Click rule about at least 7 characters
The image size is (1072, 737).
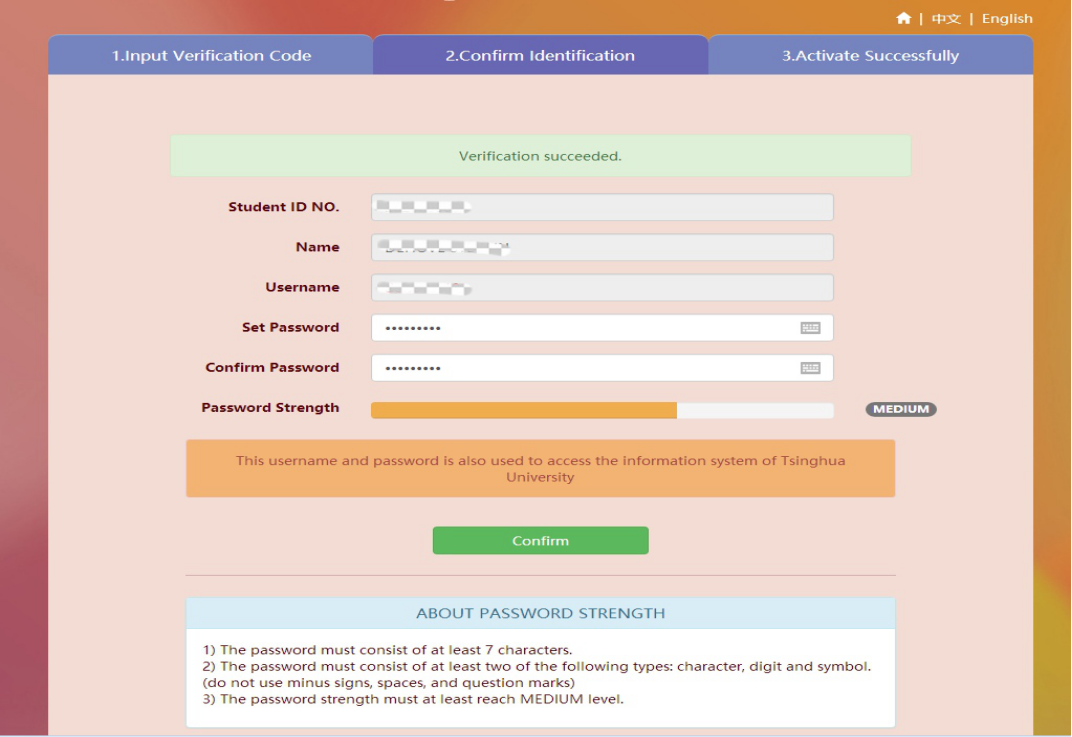tap(387, 649)
